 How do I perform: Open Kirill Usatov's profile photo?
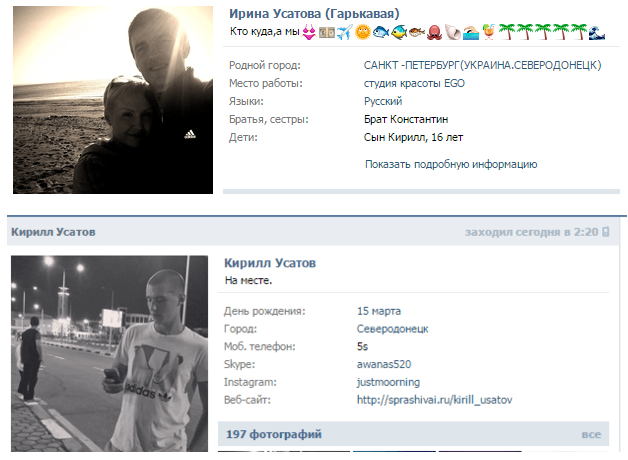click(x=109, y=354)
